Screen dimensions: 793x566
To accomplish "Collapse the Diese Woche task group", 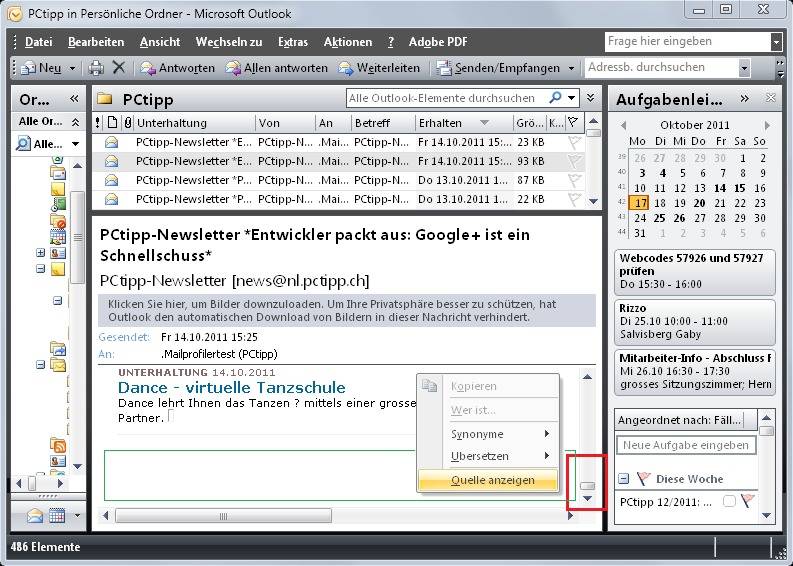I will (624, 478).
